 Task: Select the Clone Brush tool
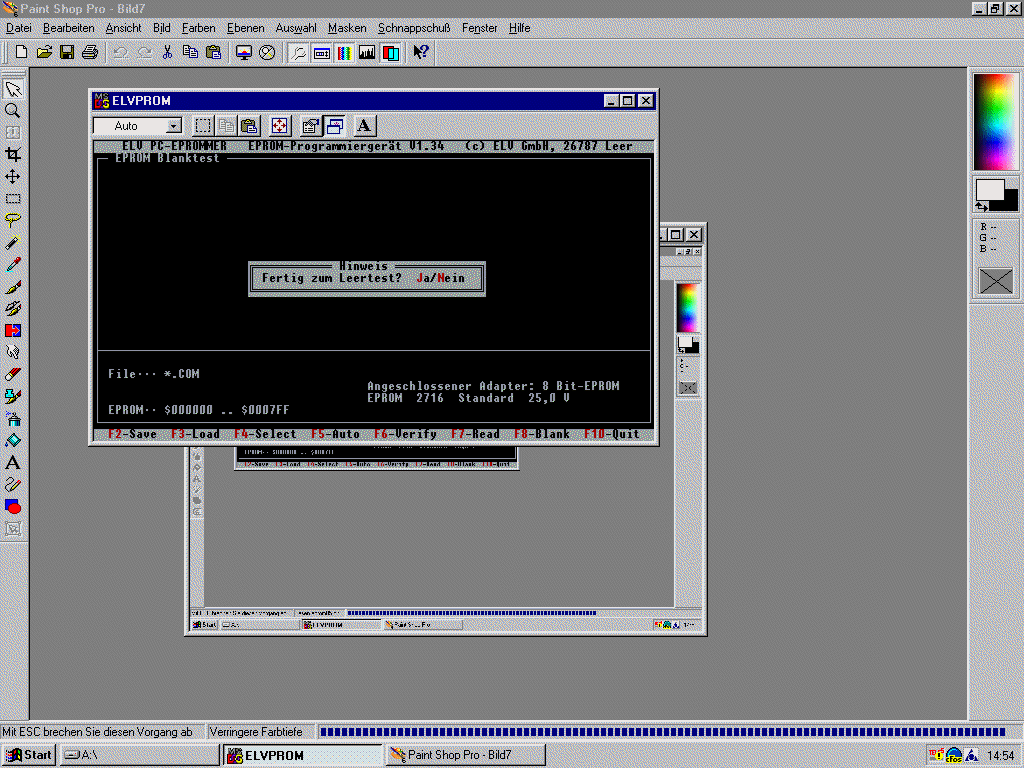pyautogui.click(x=12, y=308)
